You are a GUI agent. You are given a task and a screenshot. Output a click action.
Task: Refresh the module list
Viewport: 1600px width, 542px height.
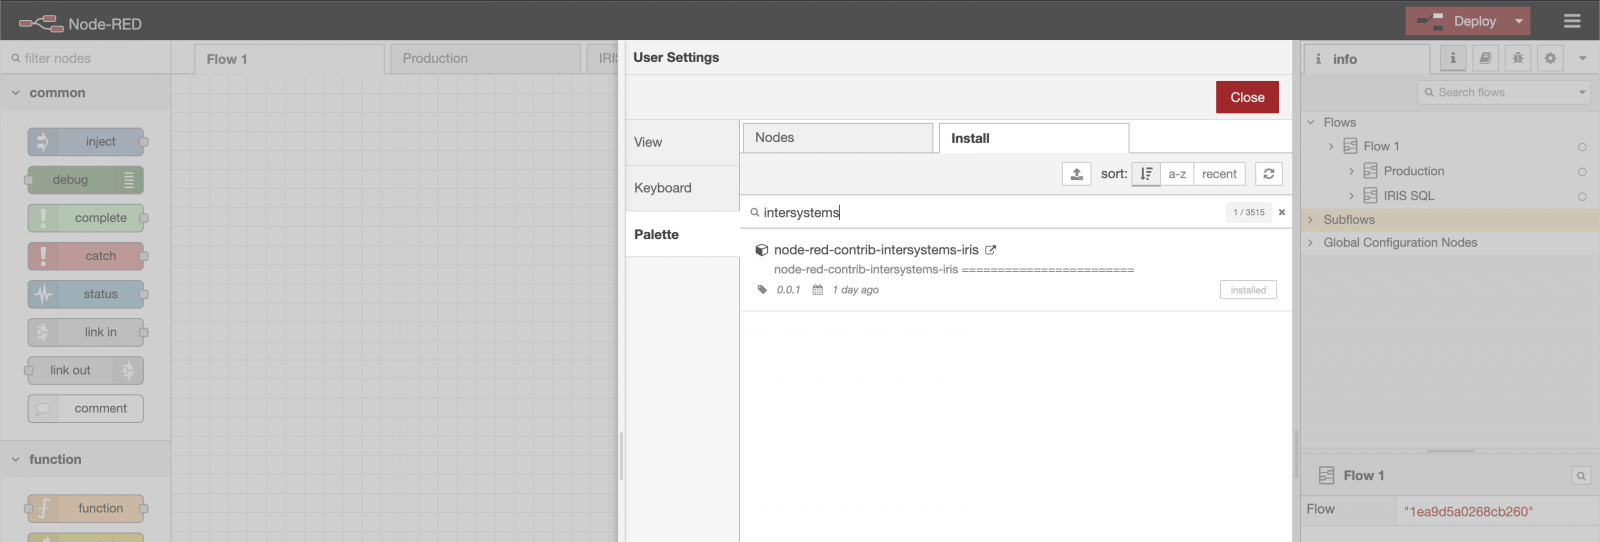[x=1268, y=174]
